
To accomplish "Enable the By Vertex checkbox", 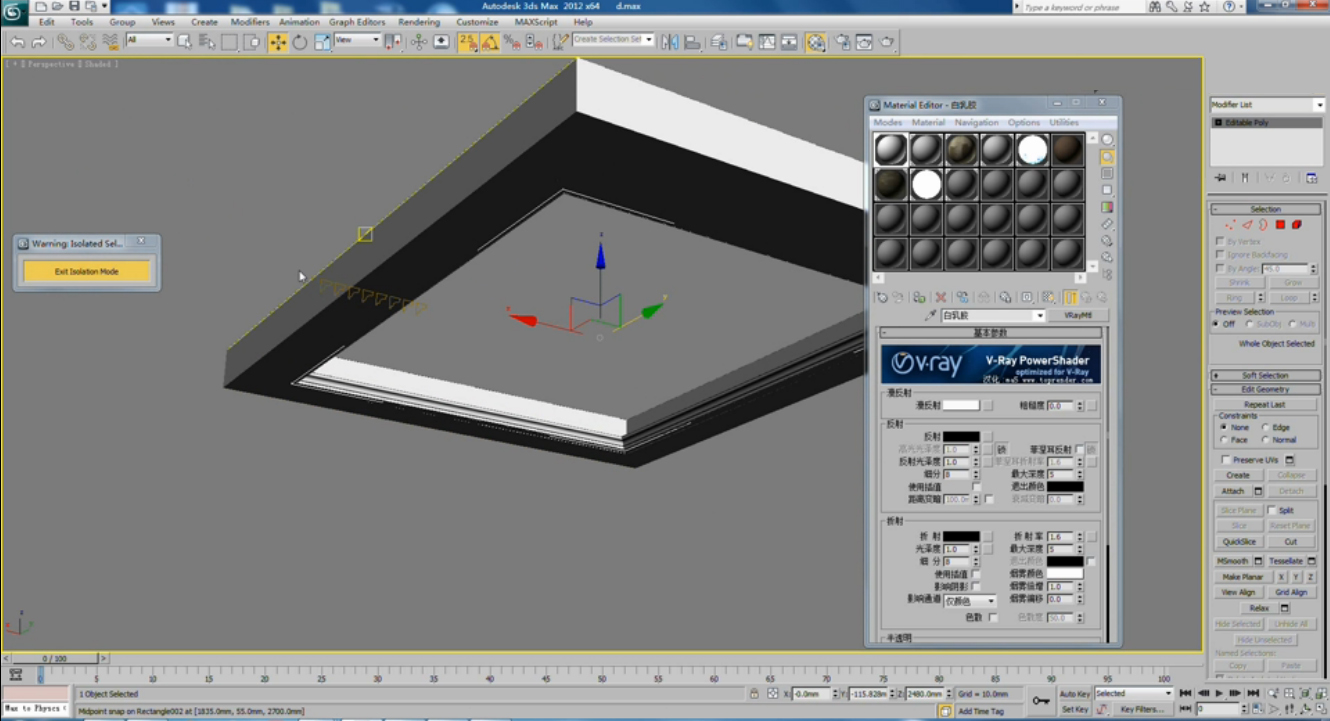I will [1220, 241].
